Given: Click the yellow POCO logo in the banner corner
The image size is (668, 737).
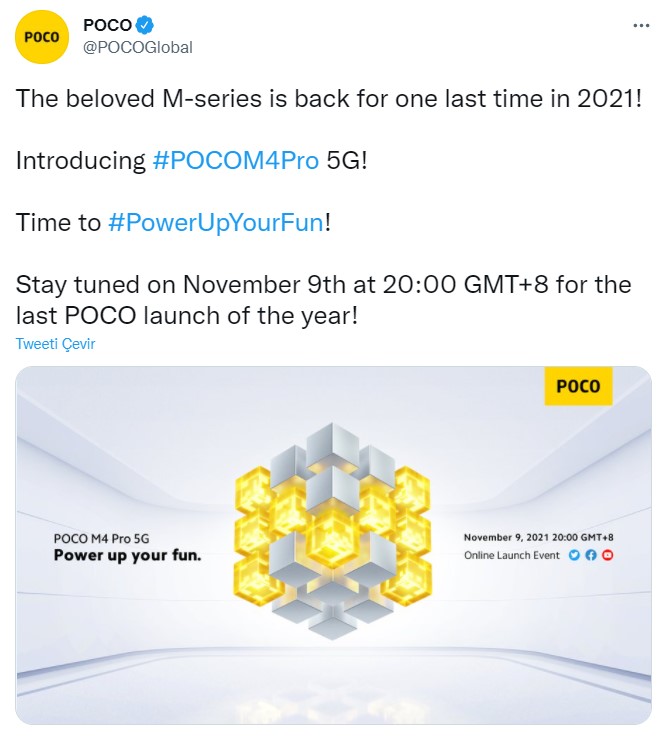Looking at the screenshot, I should point(578,386).
